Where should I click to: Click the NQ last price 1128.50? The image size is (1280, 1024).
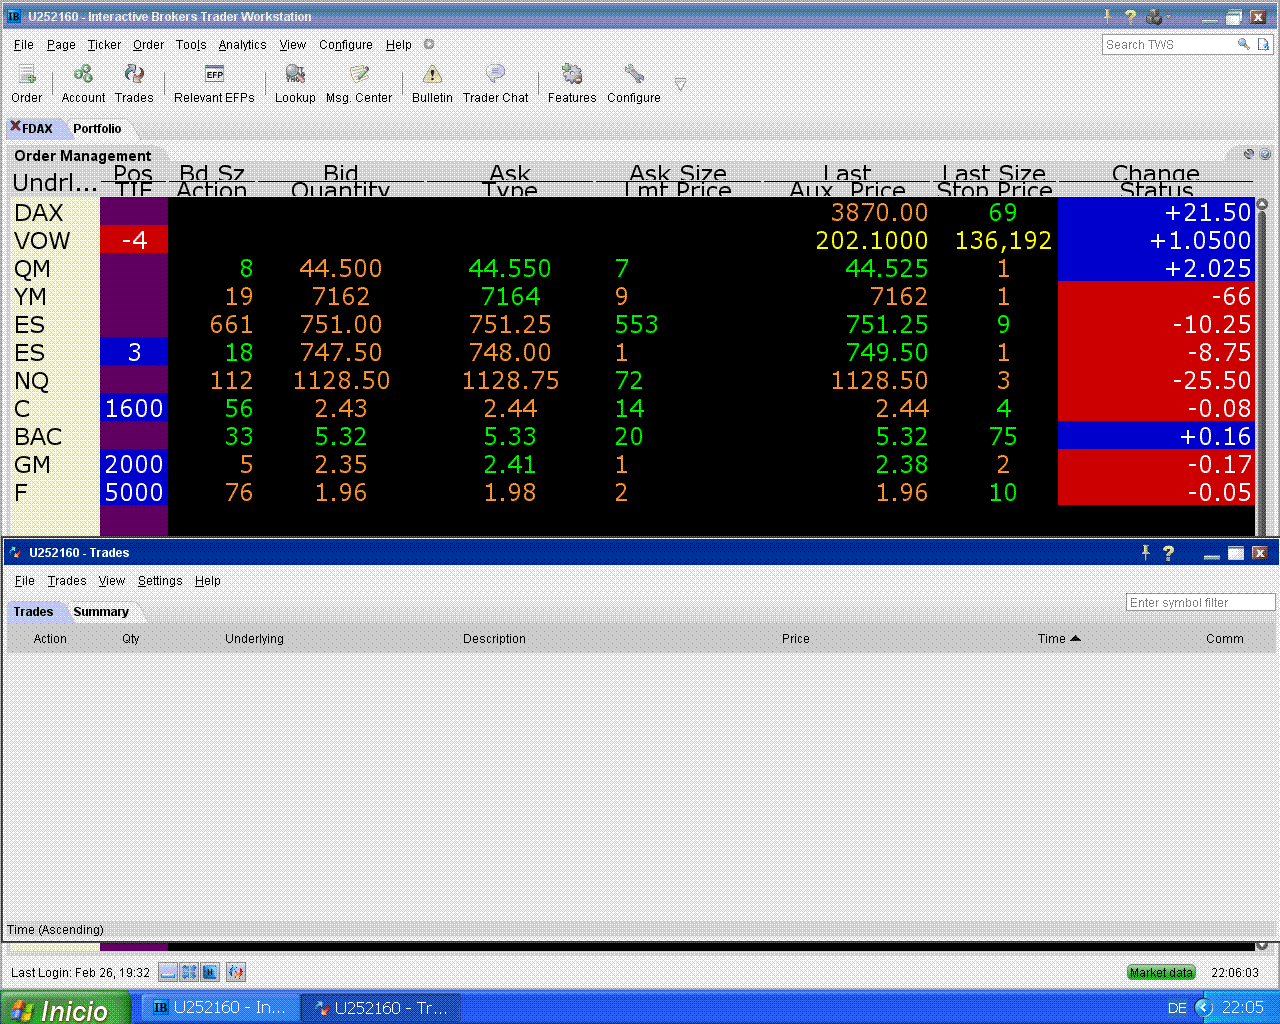(879, 381)
